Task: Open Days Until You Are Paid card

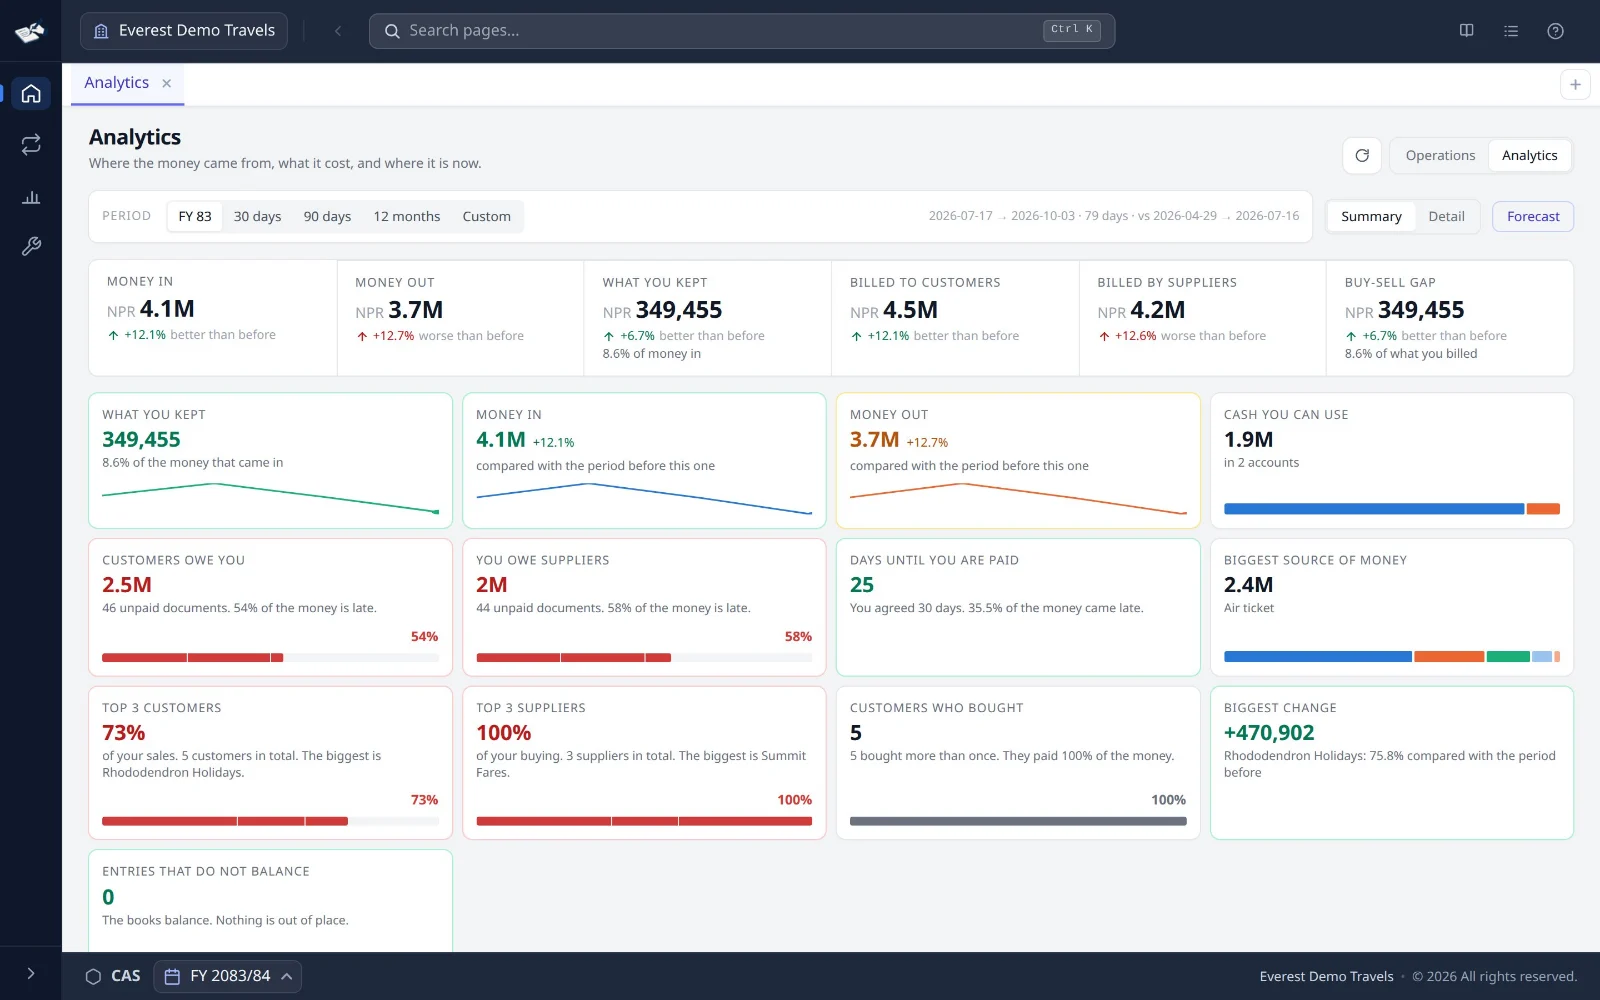Action: pyautogui.click(x=1018, y=608)
